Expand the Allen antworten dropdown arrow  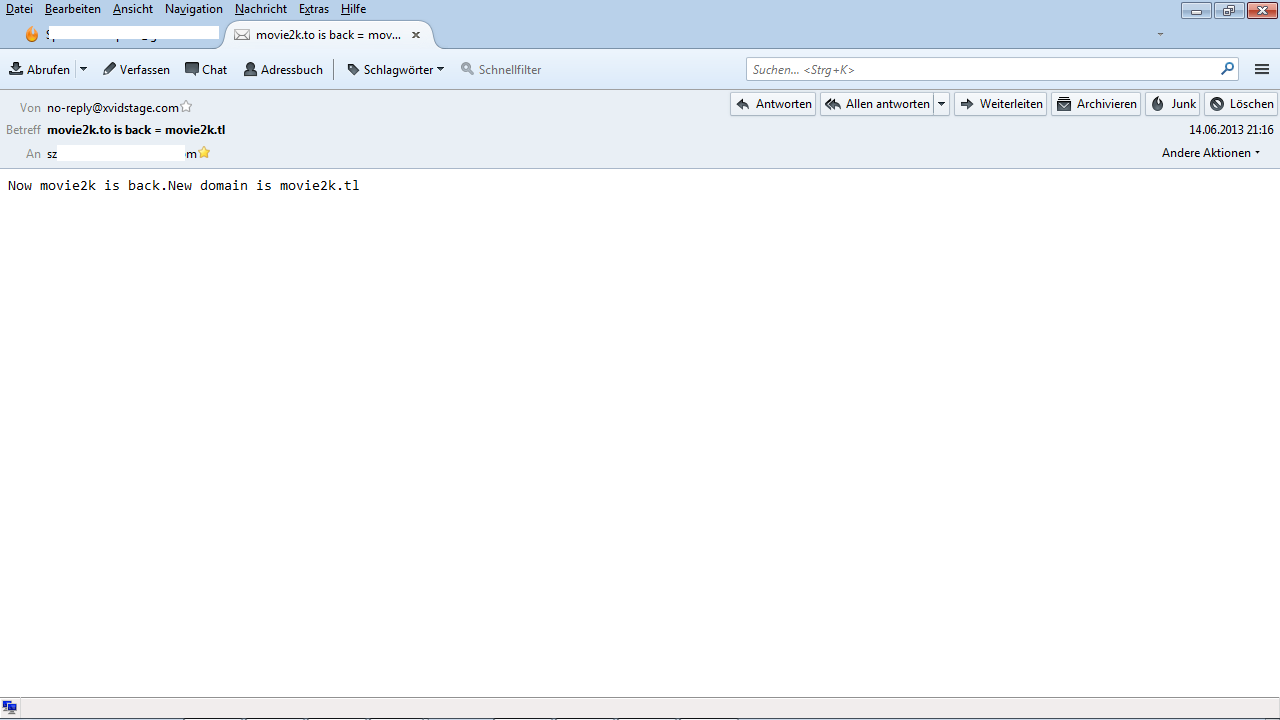(942, 104)
